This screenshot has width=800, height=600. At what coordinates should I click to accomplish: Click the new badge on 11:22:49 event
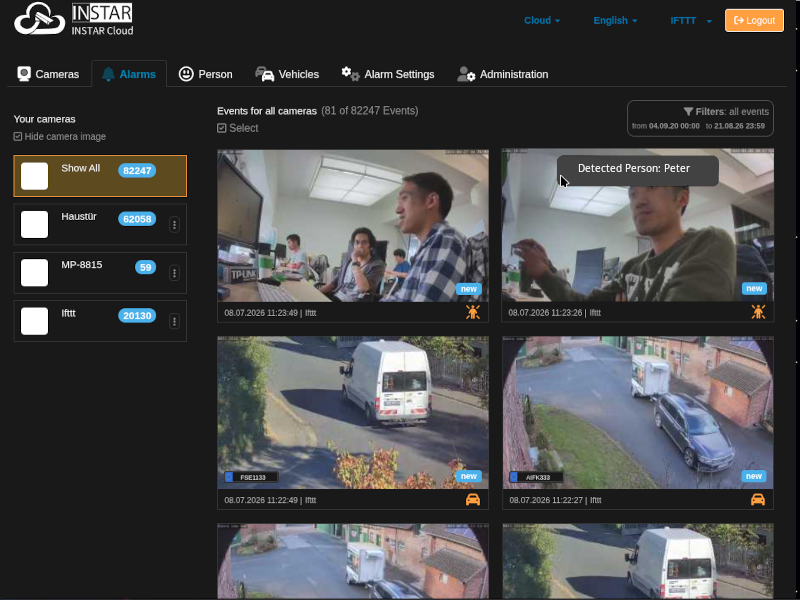469,476
